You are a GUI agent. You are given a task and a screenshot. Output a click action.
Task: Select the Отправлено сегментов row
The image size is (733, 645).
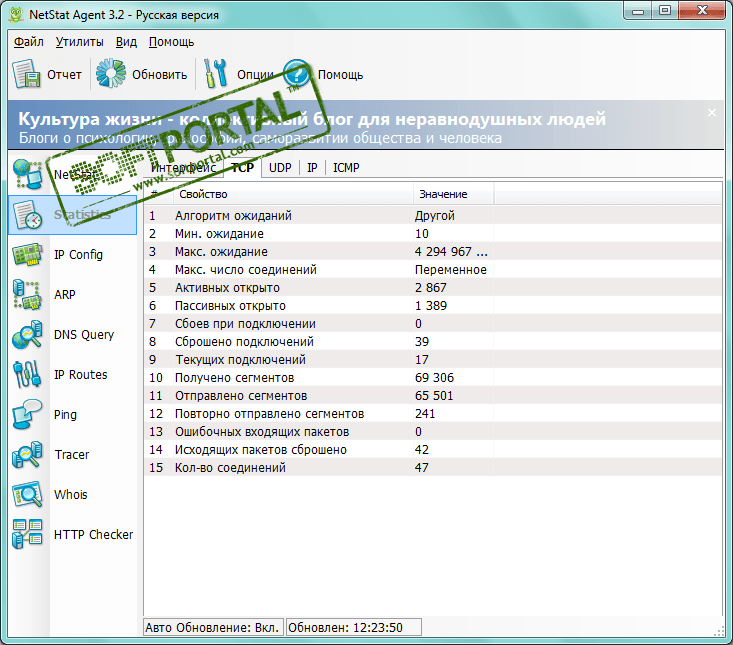(x=433, y=395)
